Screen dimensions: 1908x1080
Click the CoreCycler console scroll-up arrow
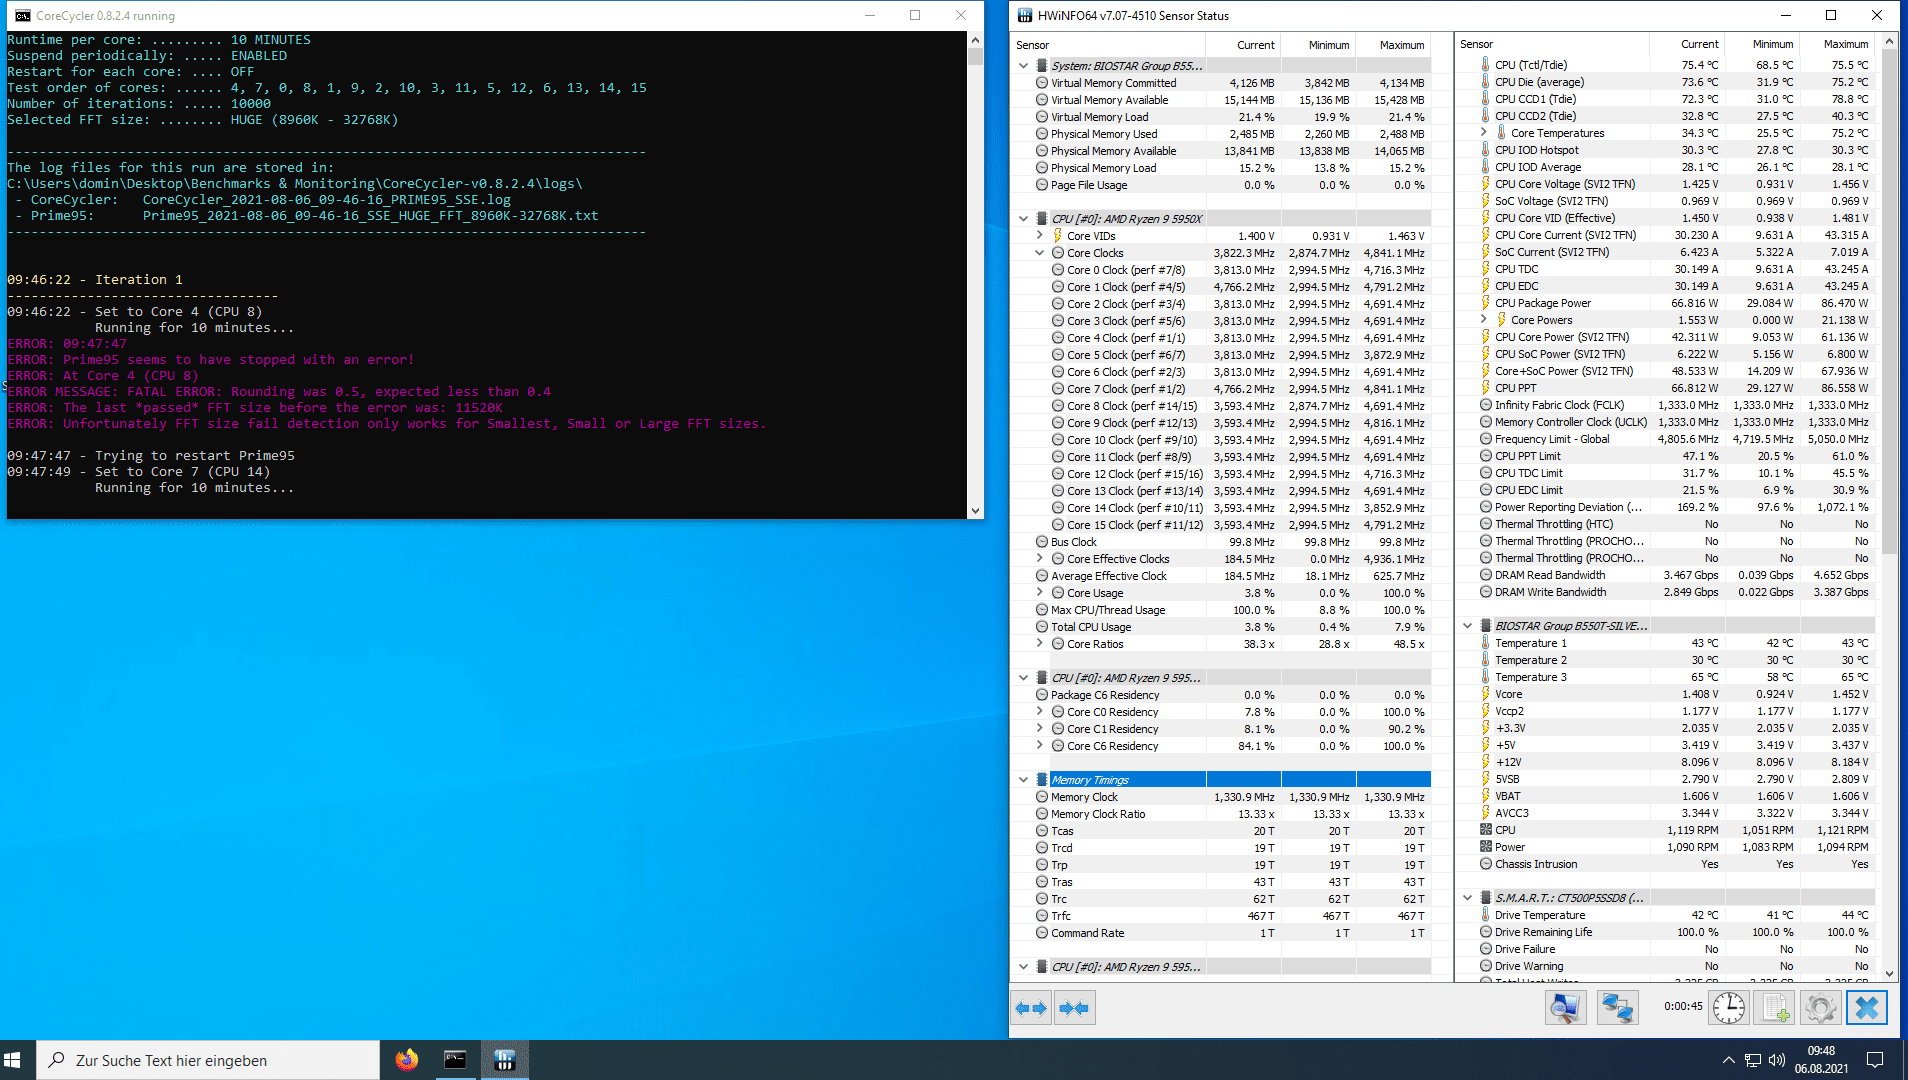tap(976, 41)
